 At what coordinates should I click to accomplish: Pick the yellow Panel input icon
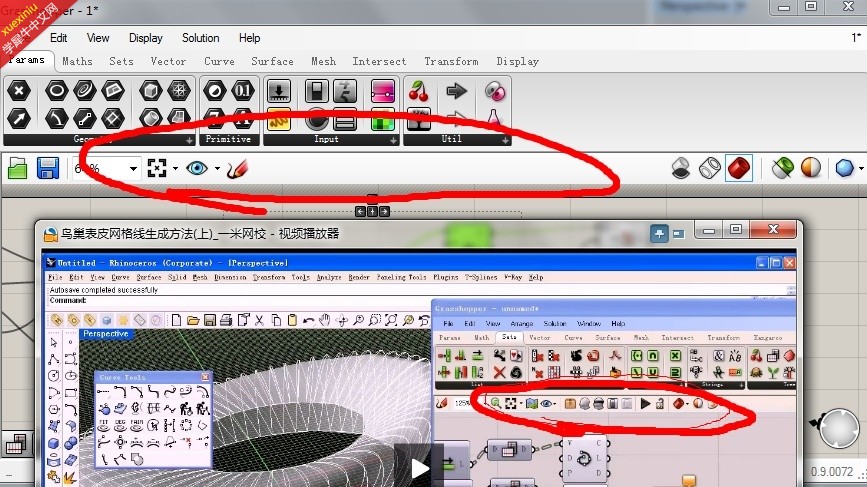[x=279, y=119]
